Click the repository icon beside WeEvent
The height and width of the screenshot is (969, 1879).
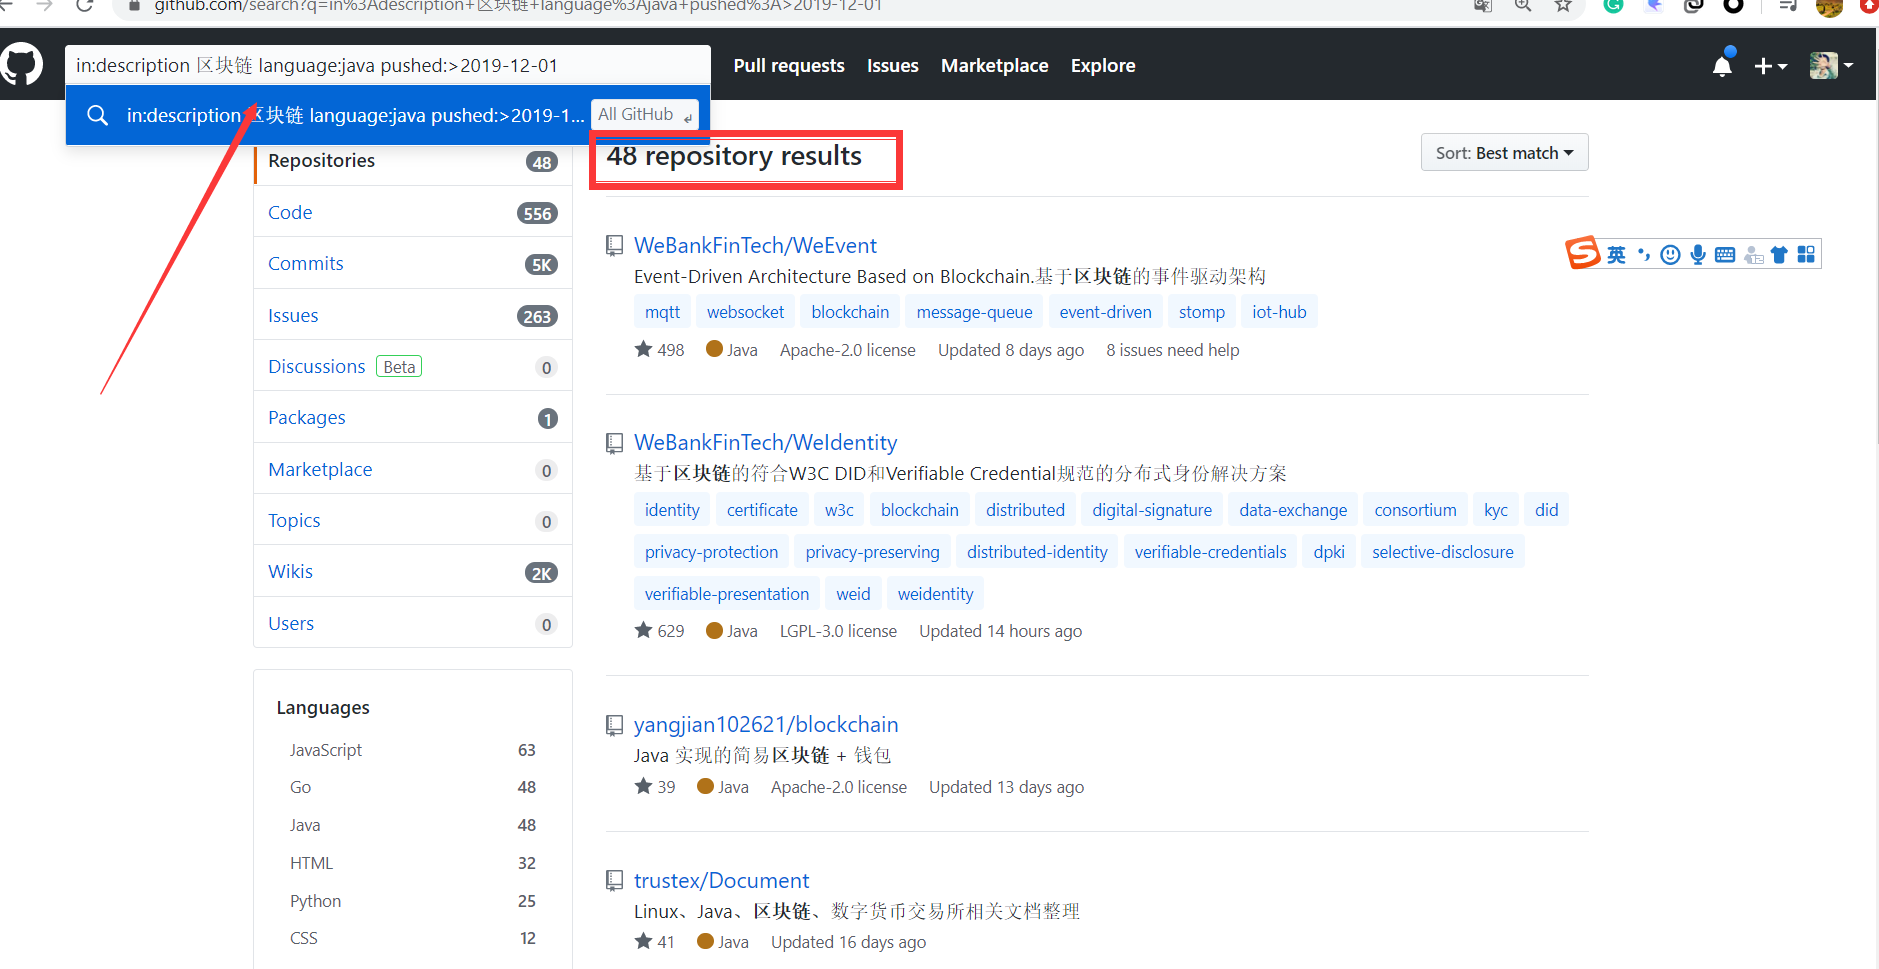click(x=614, y=246)
